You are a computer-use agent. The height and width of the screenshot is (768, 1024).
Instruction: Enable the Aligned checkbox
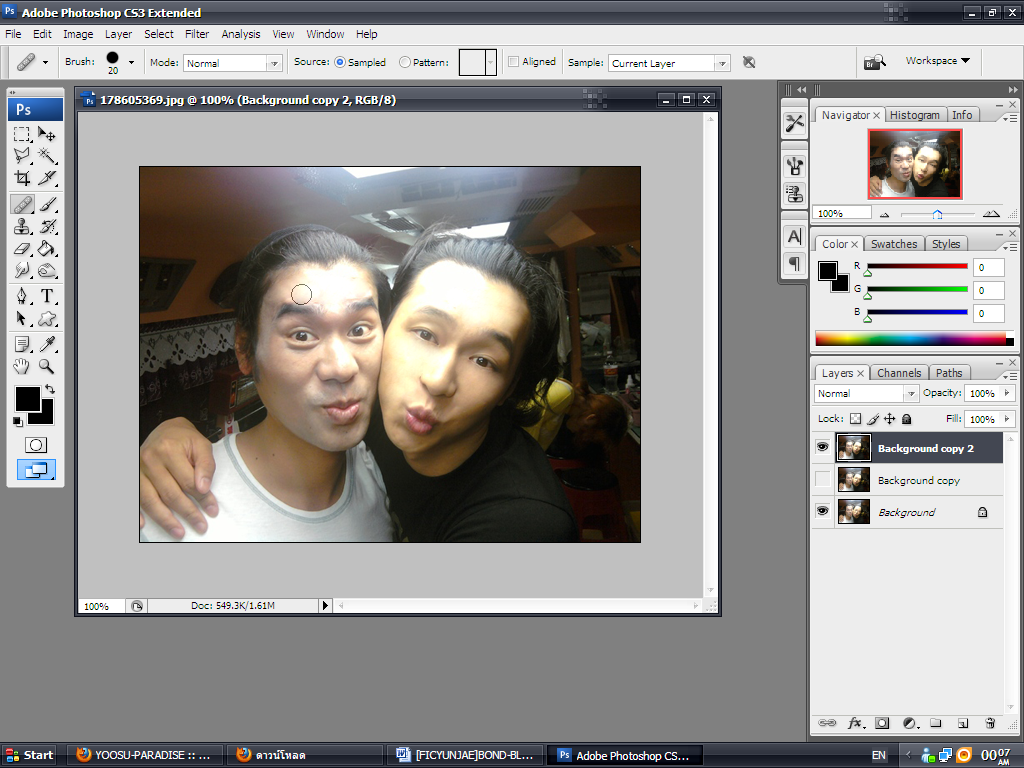pyautogui.click(x=513, y=62)
